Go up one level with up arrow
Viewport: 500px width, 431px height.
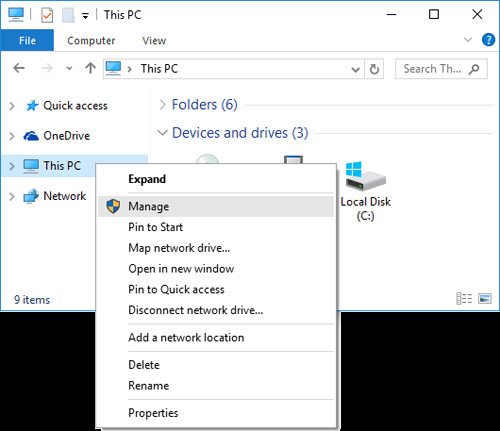[90, 68]
